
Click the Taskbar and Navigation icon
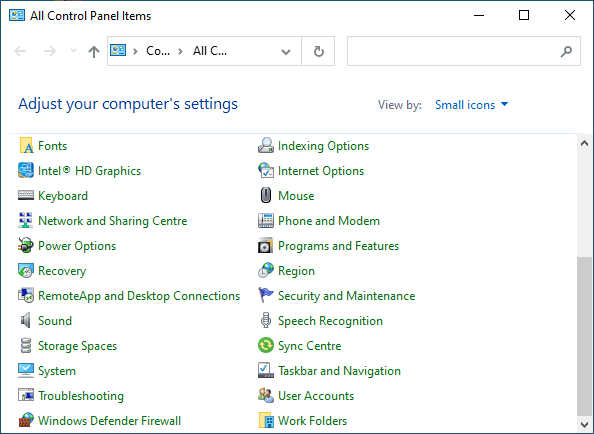(266, 371)
